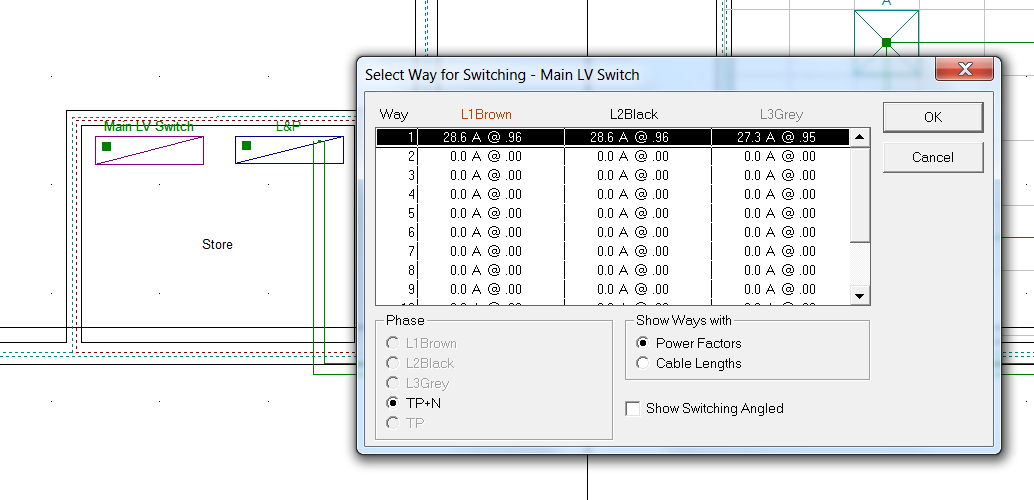Image resolution: width=1034 pixels, height=500 pixels.
Task: Click the L&P label on drawing
Action: click(x=288, y=126)
